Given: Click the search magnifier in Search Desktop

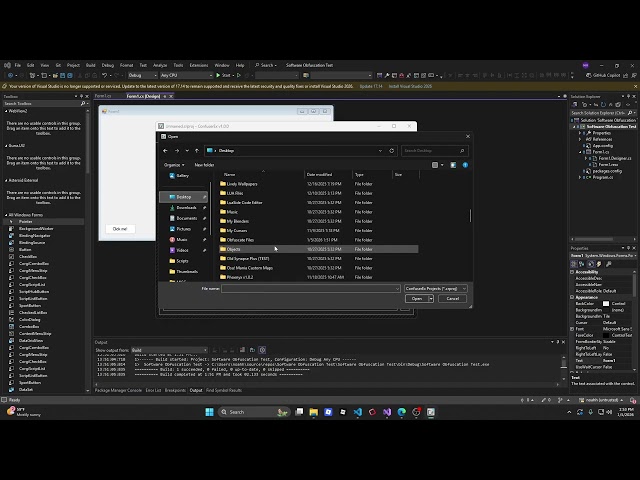Looking at the screenshot, I should click(x=462, y=151).
